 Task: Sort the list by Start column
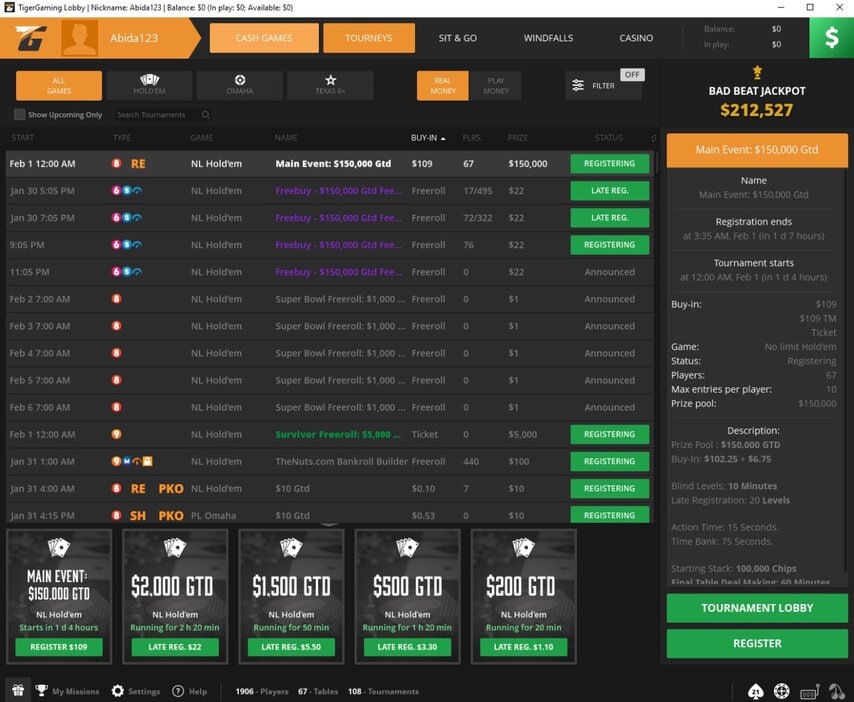click(22, 138)
